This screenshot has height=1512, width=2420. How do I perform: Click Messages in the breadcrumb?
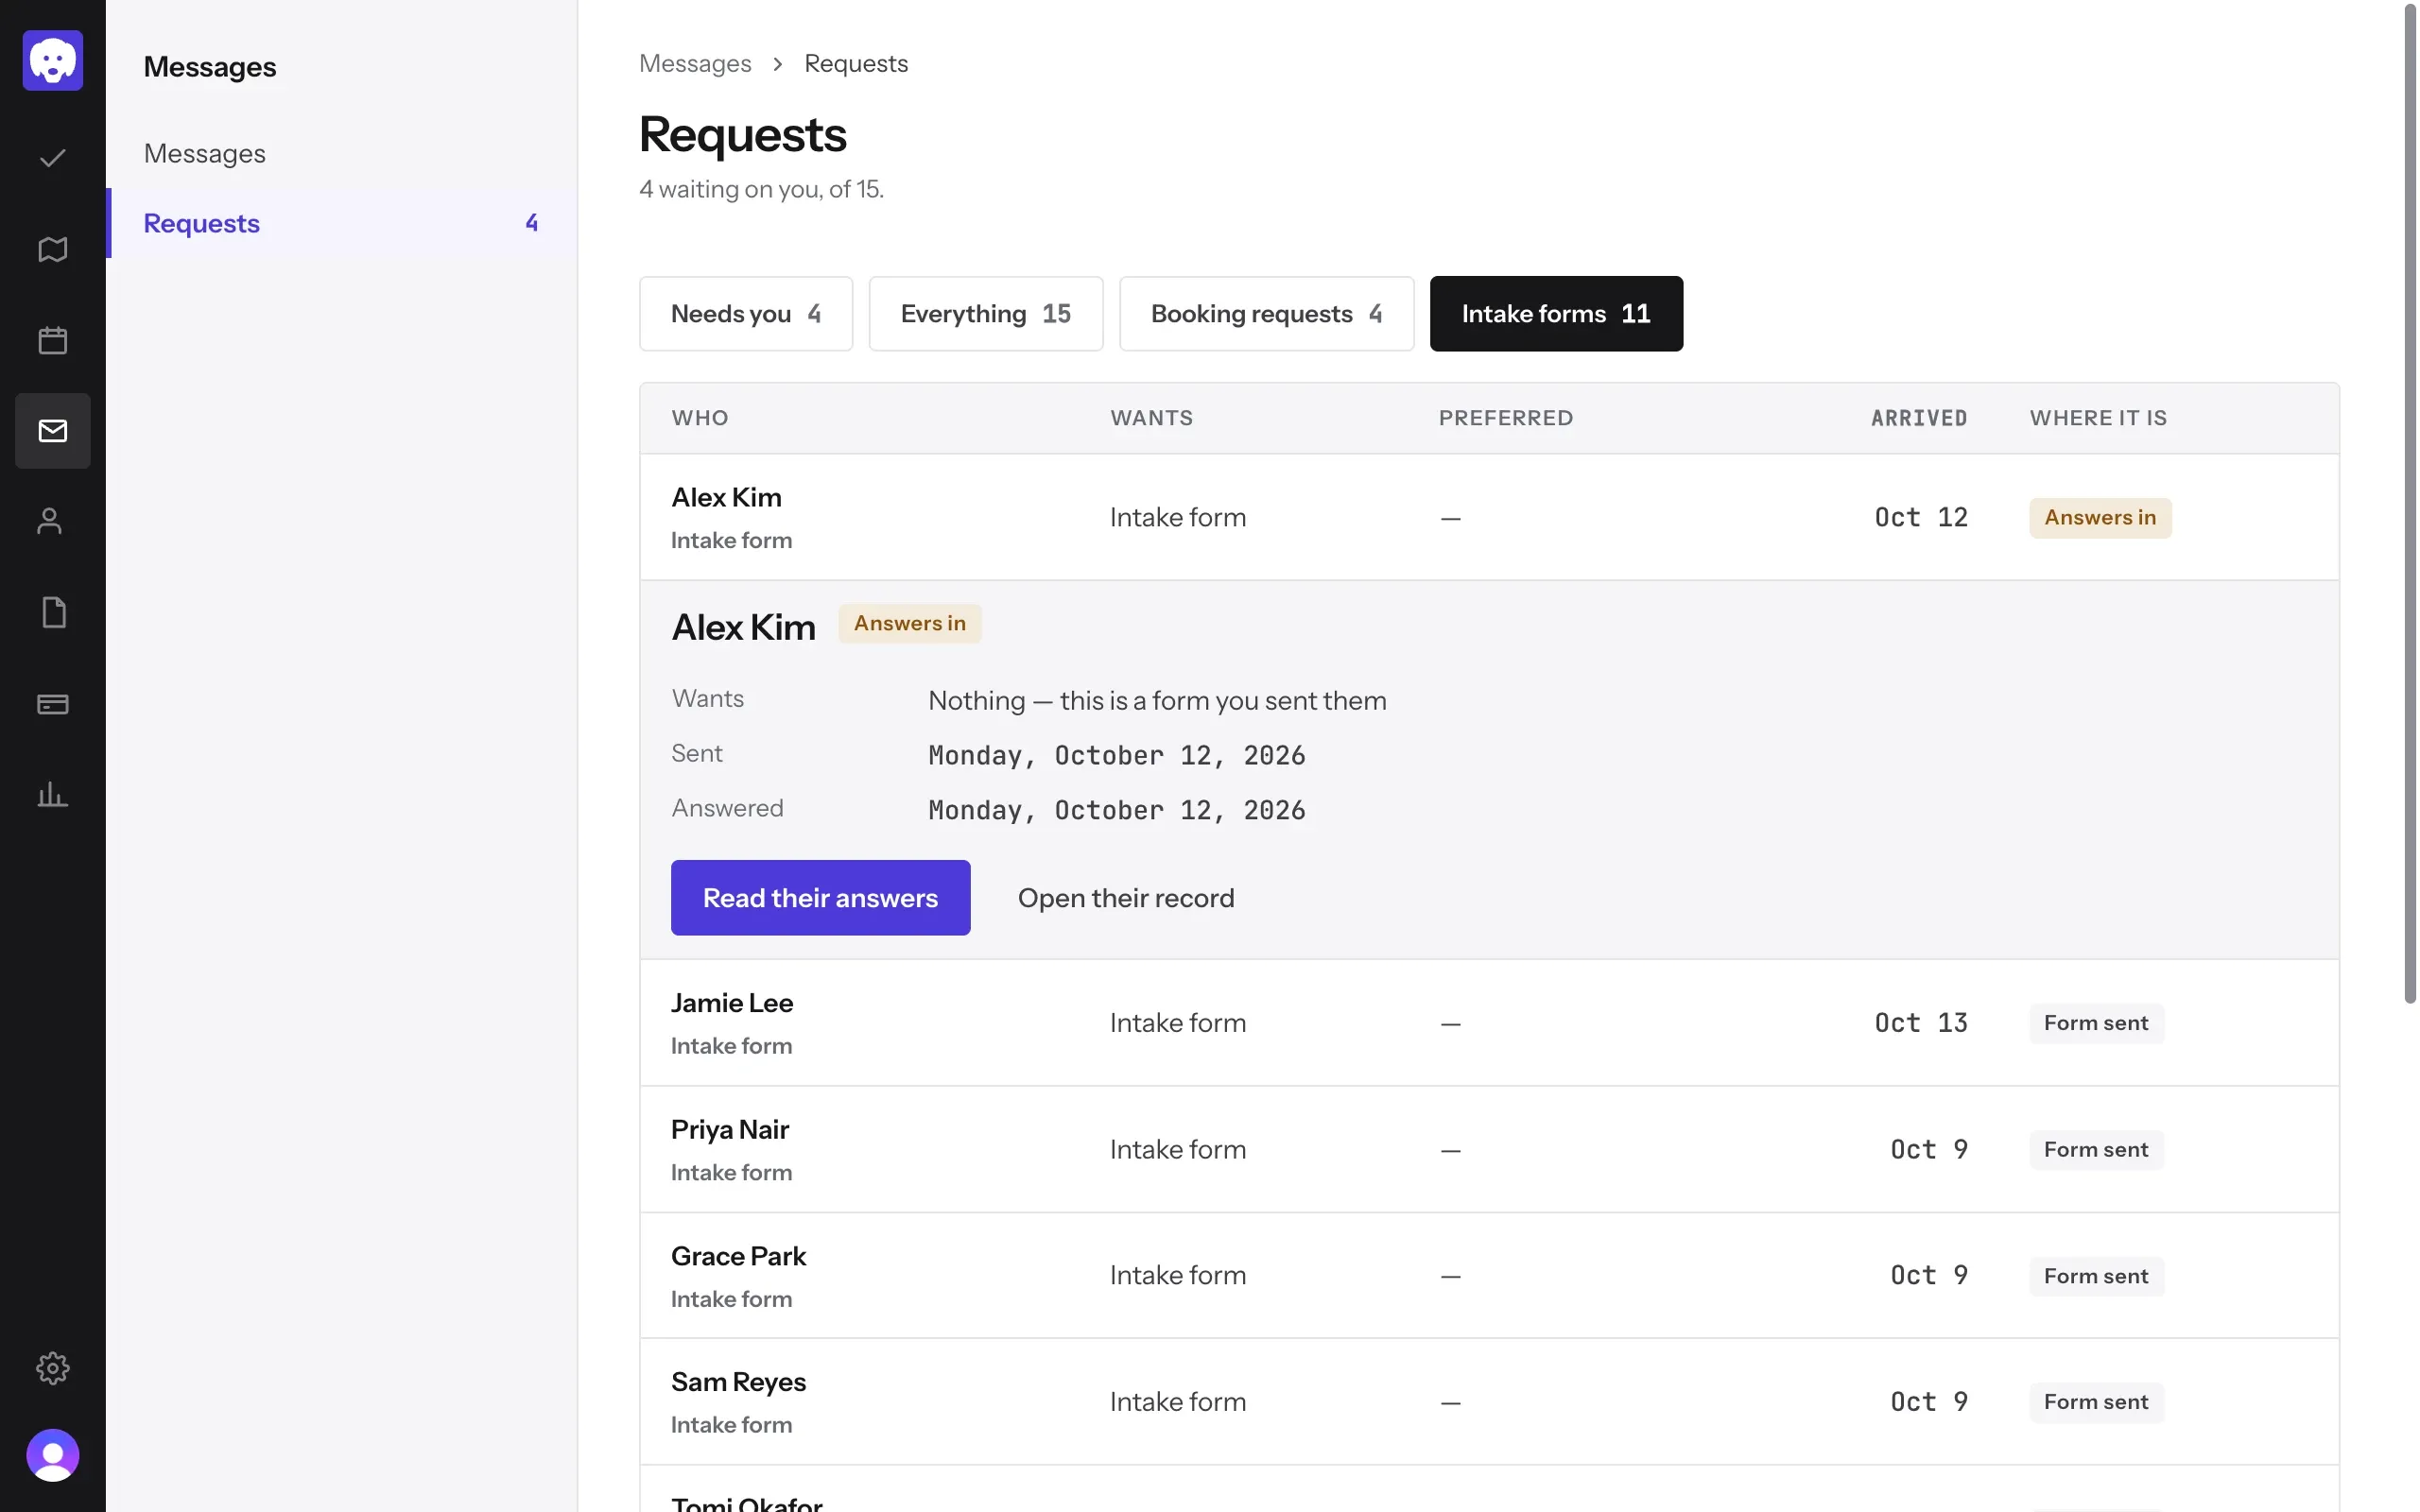tap(695, 64)
